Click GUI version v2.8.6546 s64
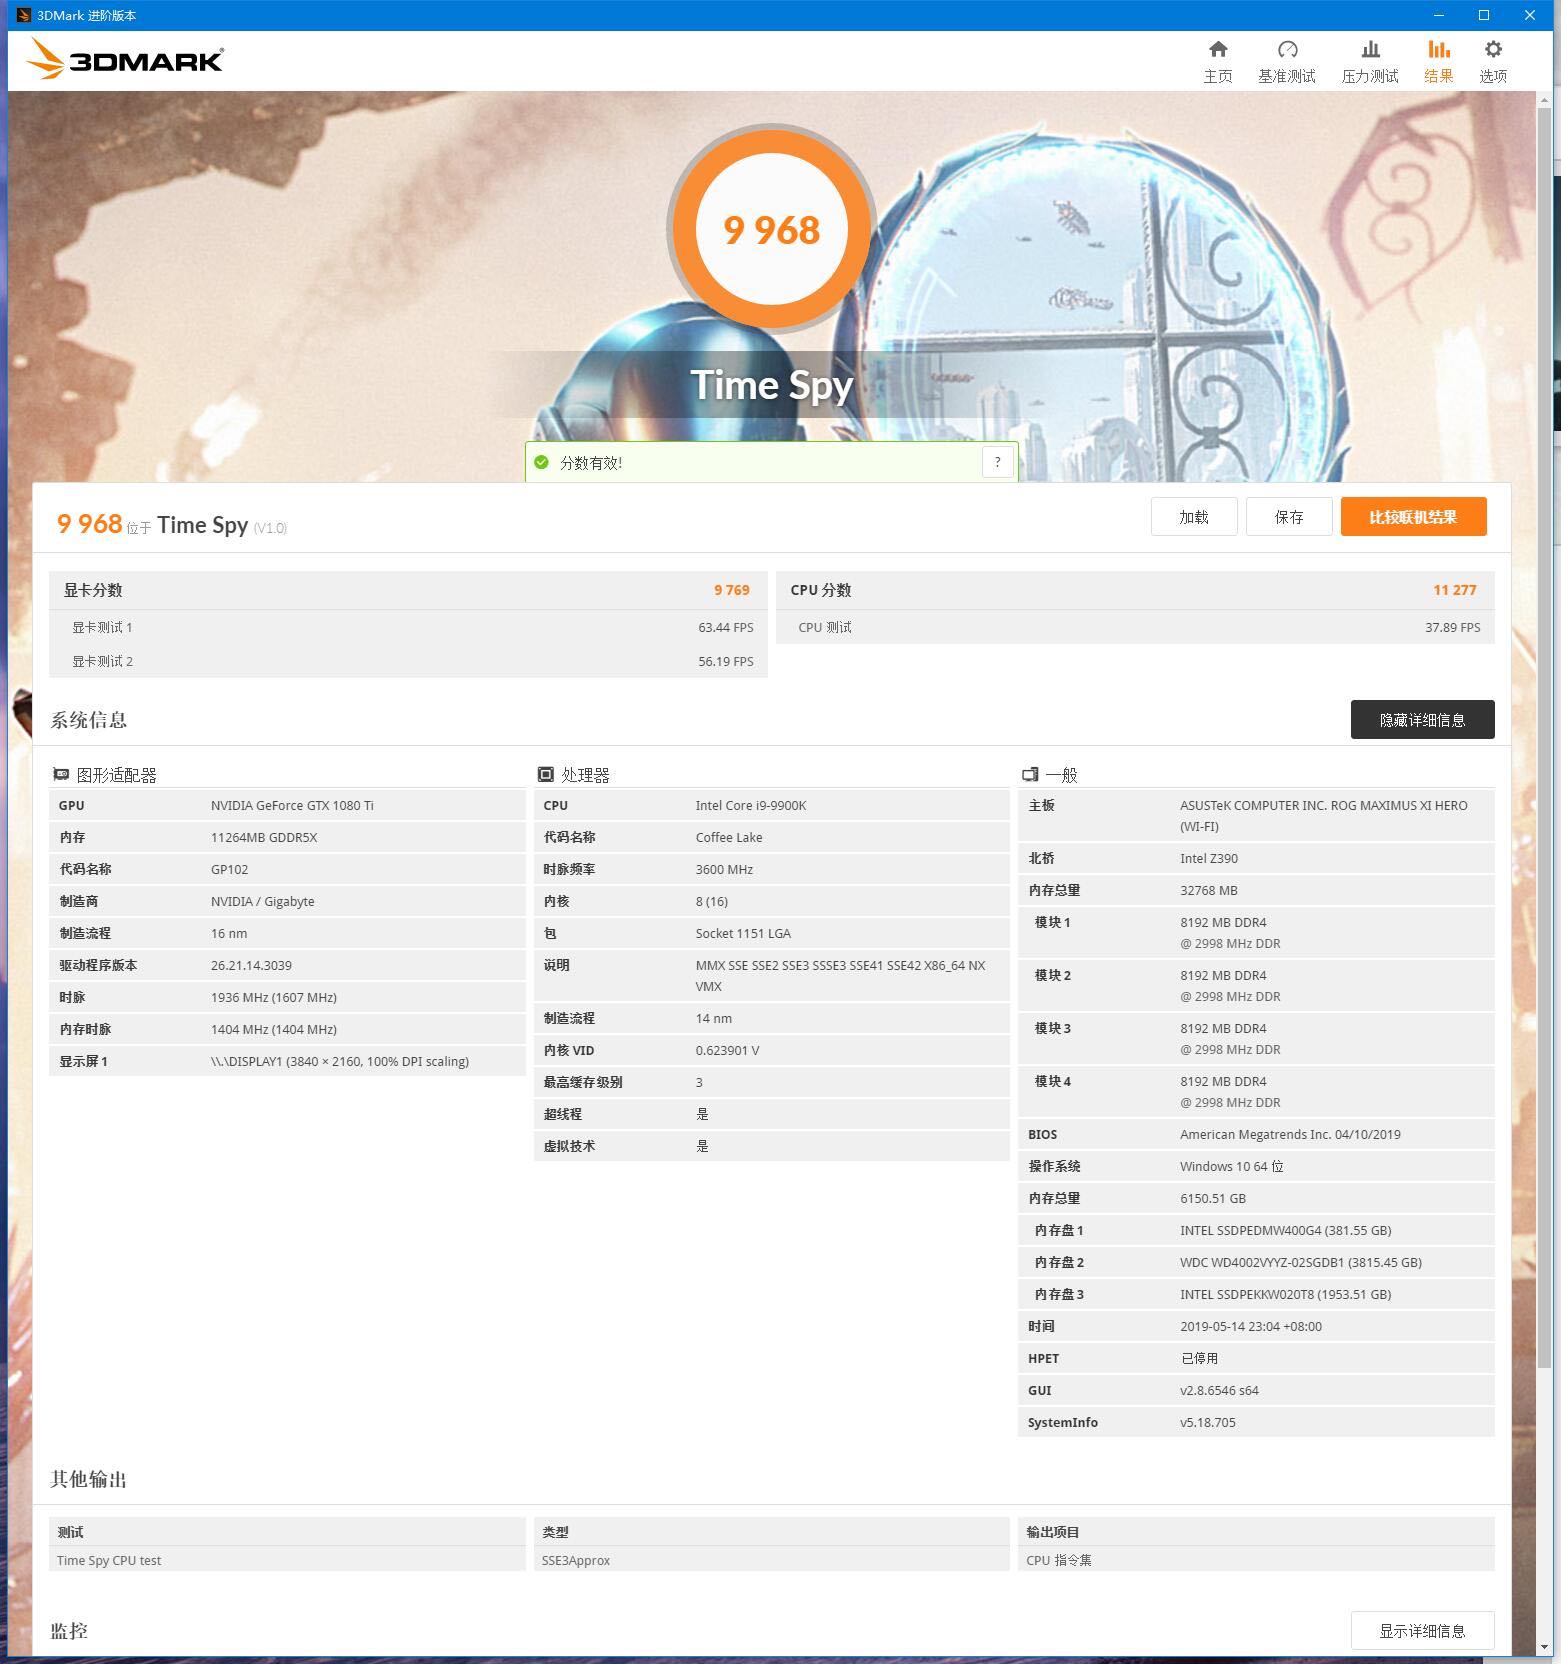The image size is (1561, 1664). (x=1219, y=1390)
